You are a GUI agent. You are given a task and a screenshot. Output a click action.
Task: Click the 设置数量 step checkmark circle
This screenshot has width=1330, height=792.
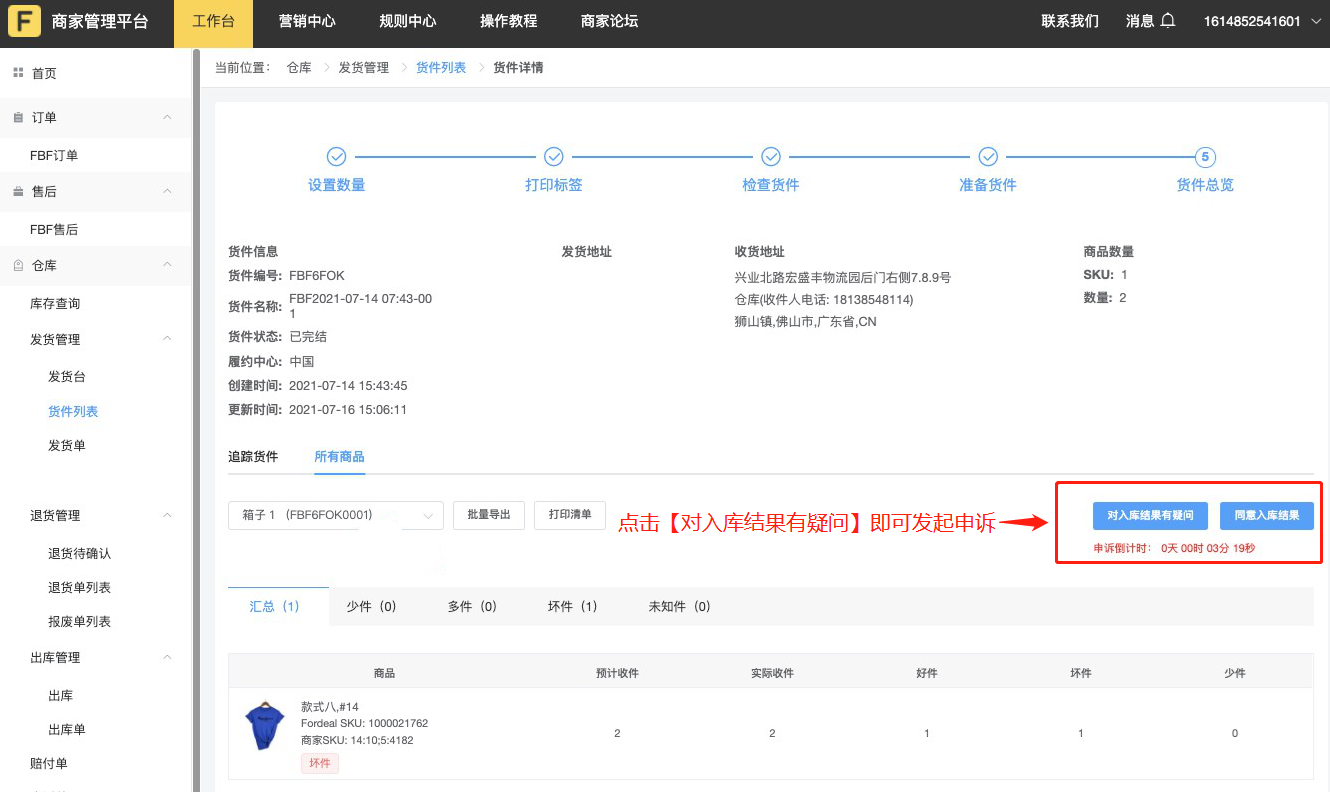pos(336,157)
